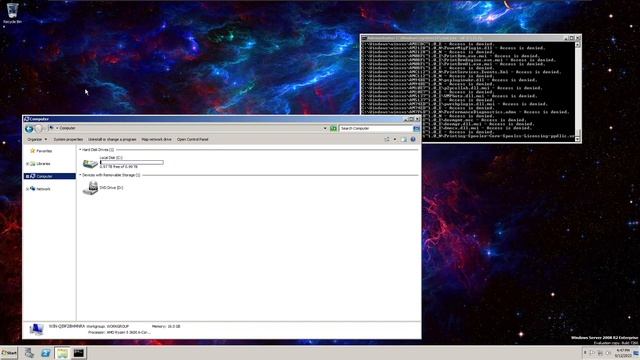Select the Local Disk (C:) drive icon
Image resolution: width=640 pixels, height=360 pixels.
90,163
